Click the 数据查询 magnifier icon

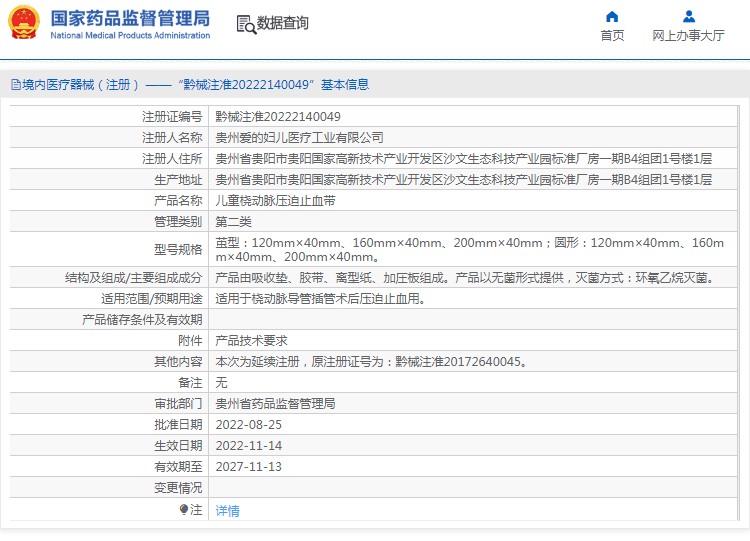[245, 24]
